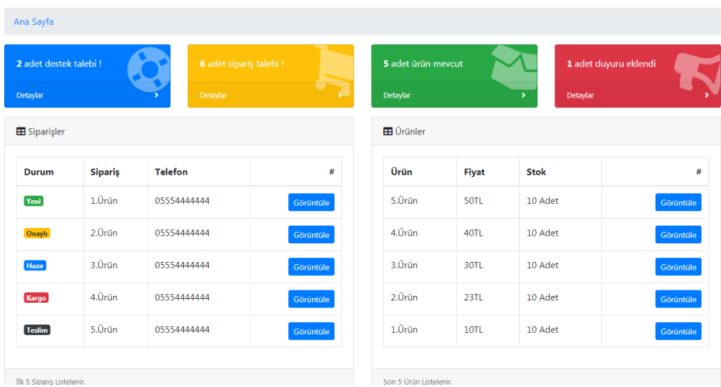721x387 pixels.
Task: Click chevron arrow on sipariş talebi card
Action: pos(340,95)
